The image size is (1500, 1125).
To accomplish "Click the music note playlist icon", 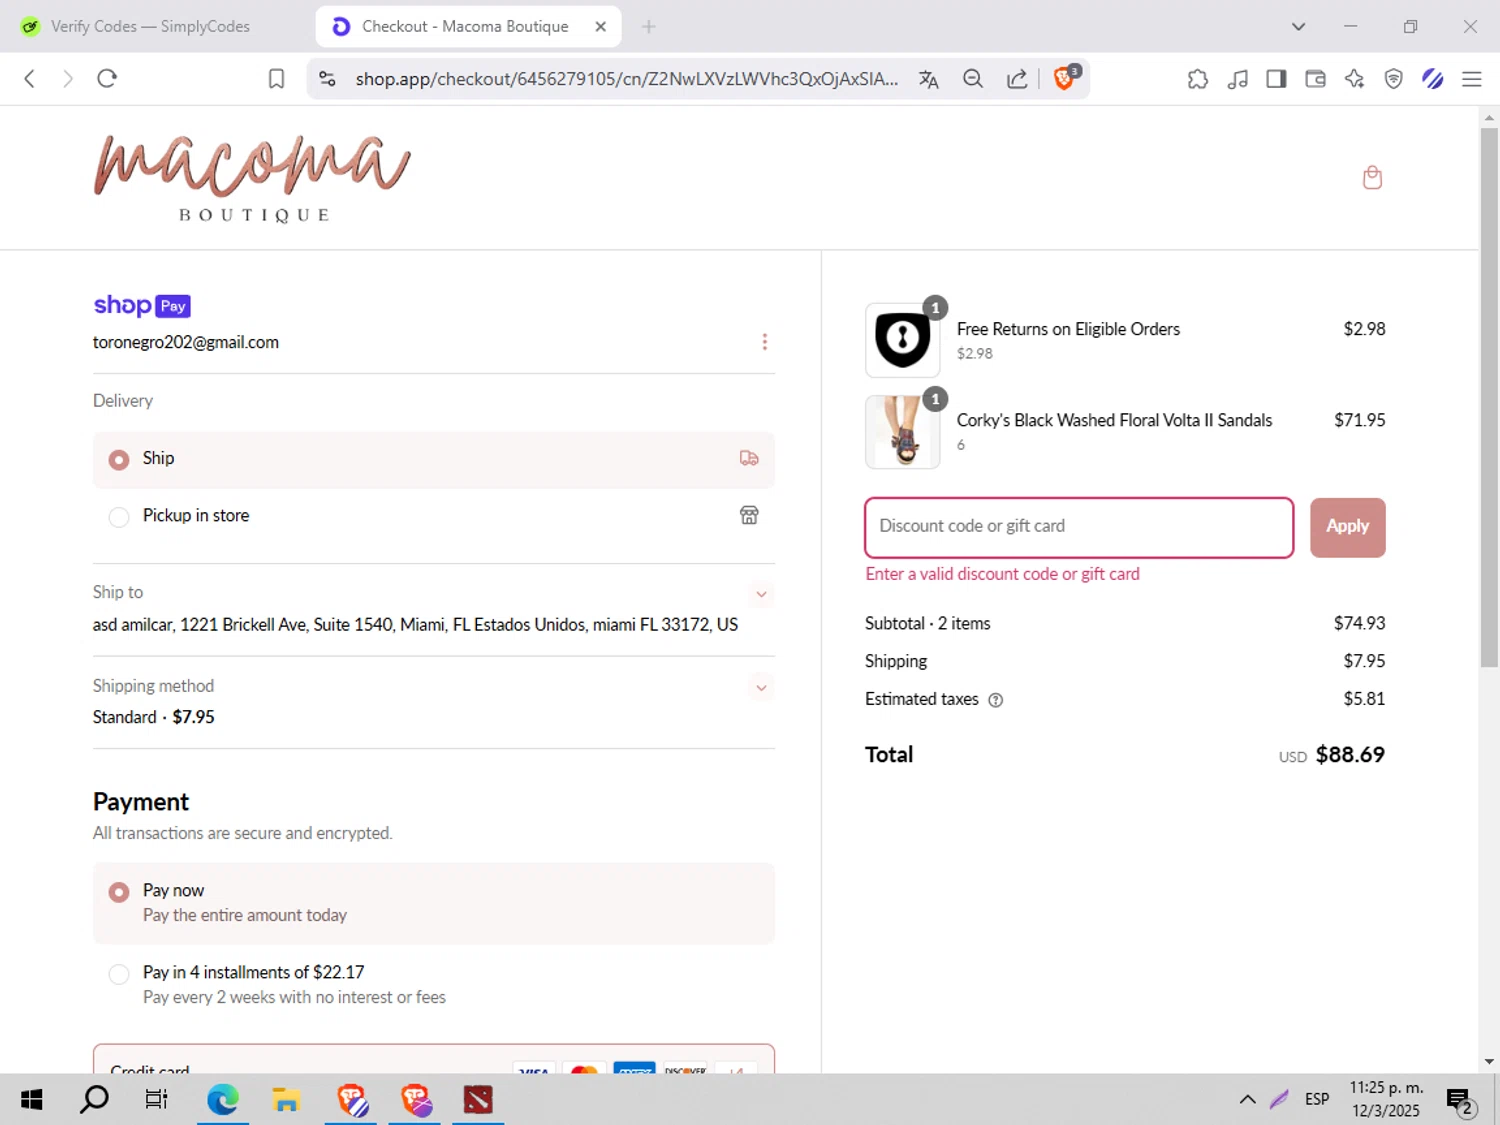I will [1237, 79].
